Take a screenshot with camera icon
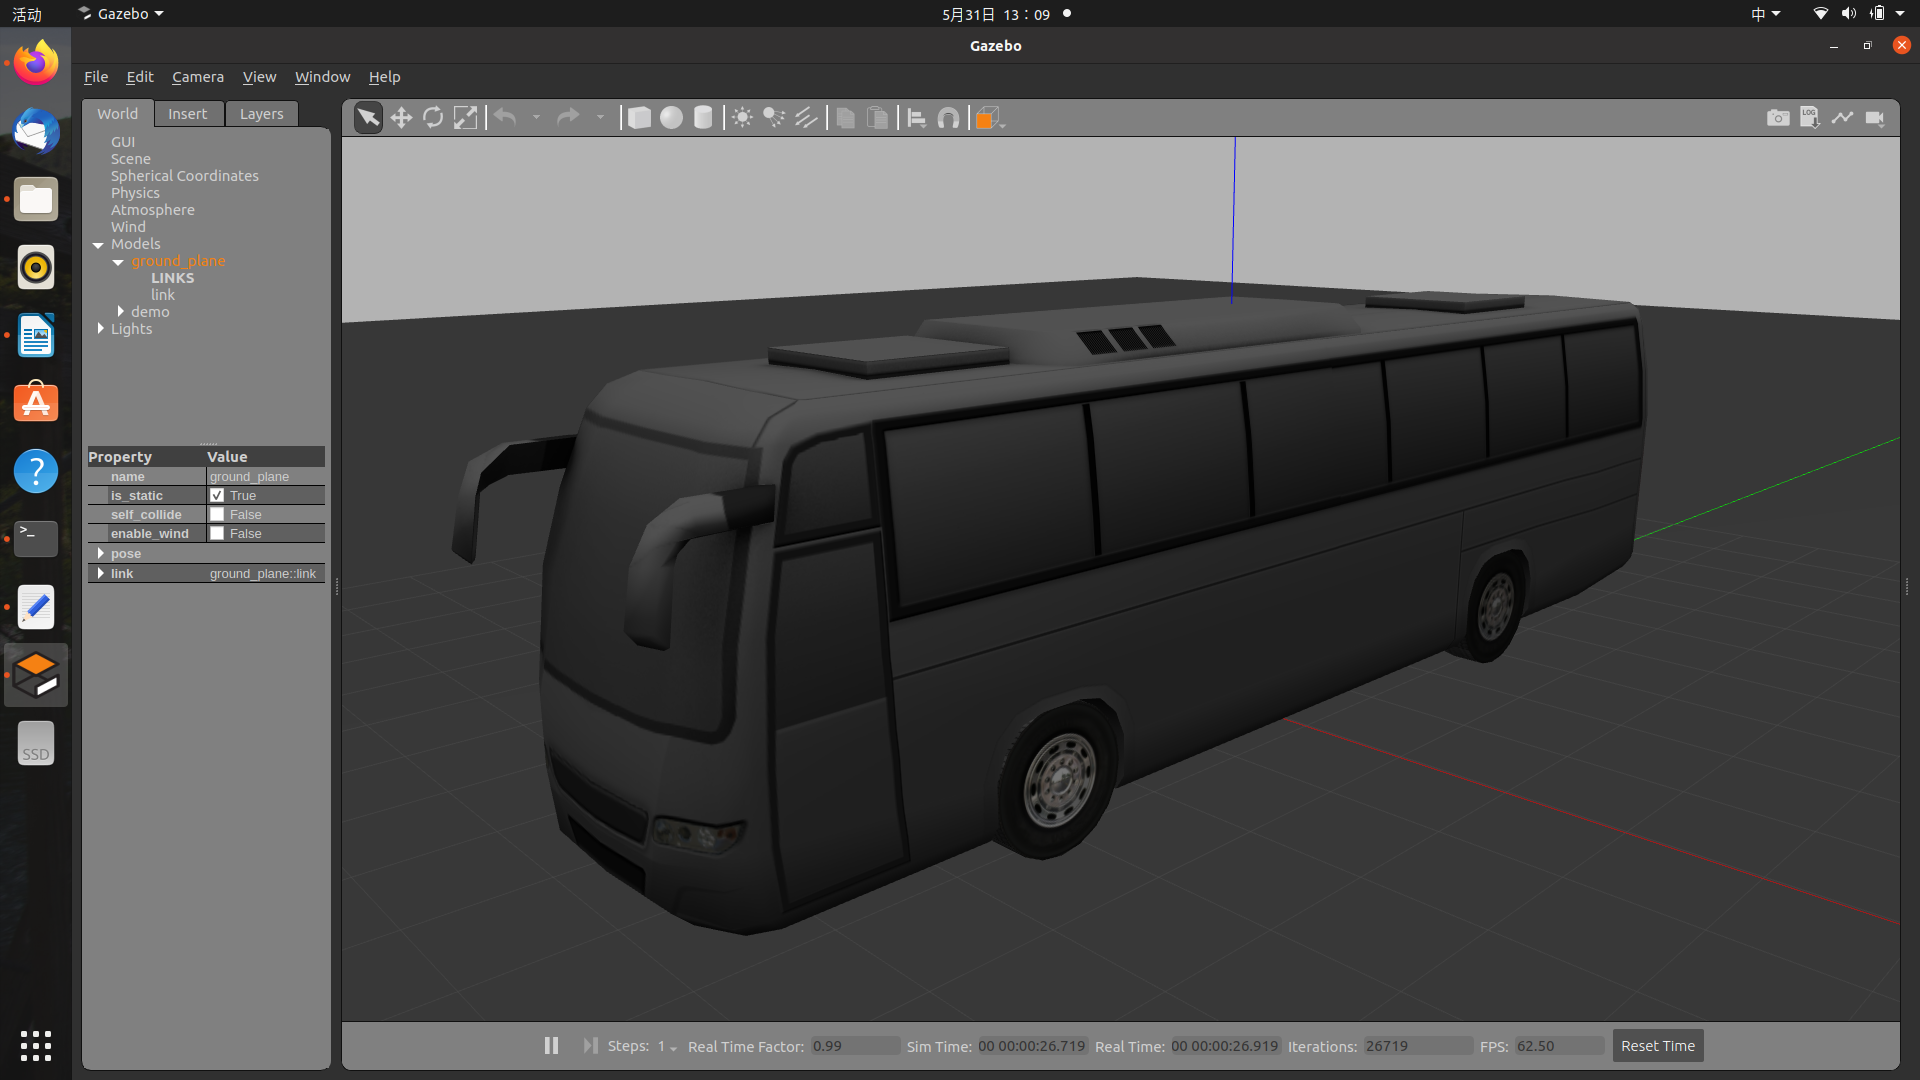Screen dimensions: 1920x1080 [1777, 118]
